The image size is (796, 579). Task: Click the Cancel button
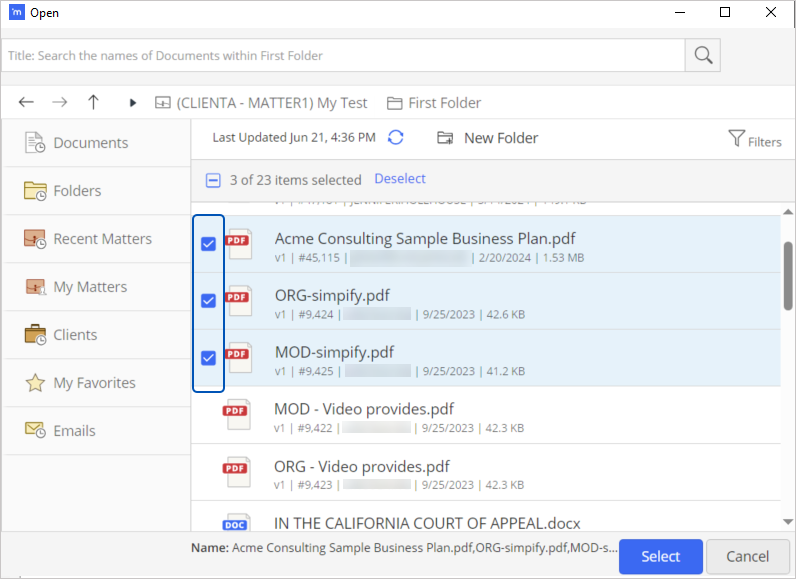pyautogui.click(x=747, y=556)
